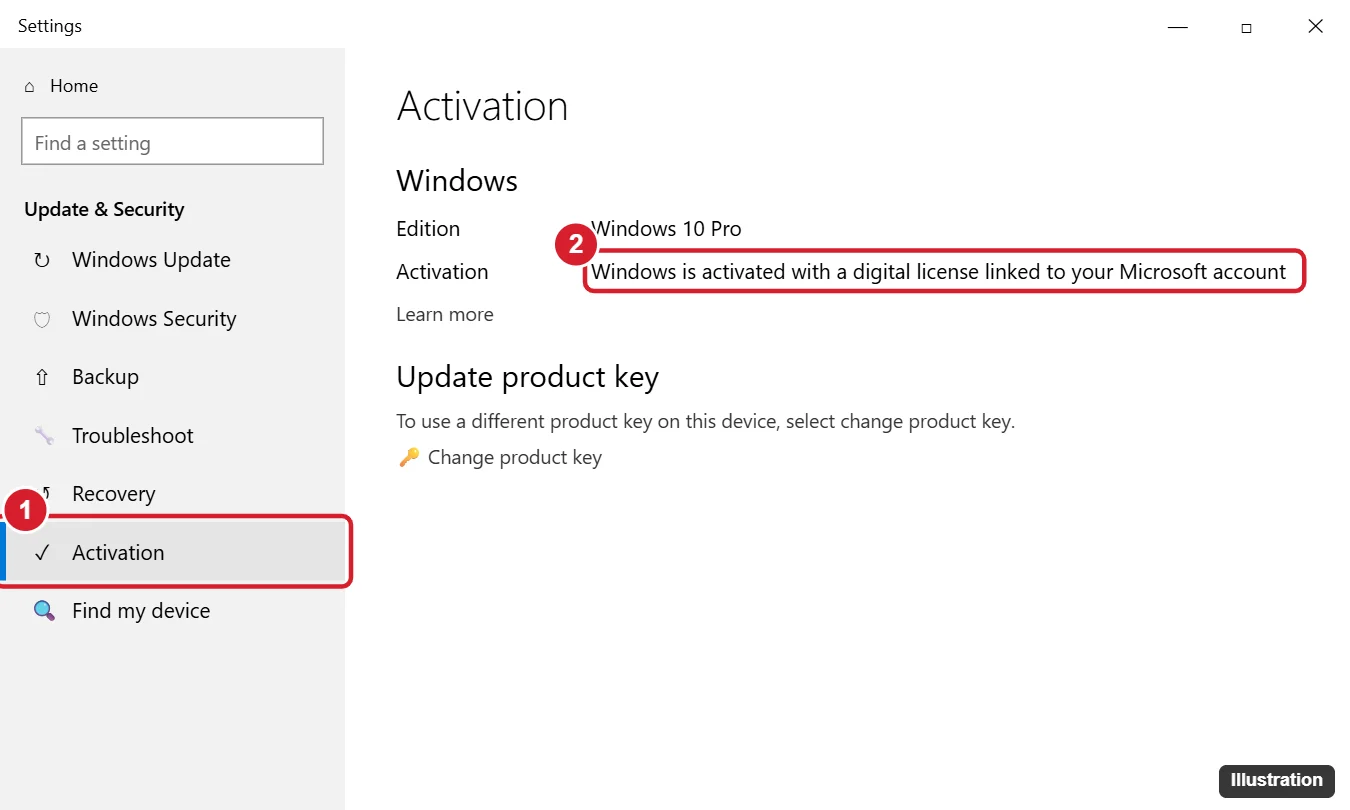Click the Backup upward arrow icon
1350x810 pixels.
tap(42, 377)
